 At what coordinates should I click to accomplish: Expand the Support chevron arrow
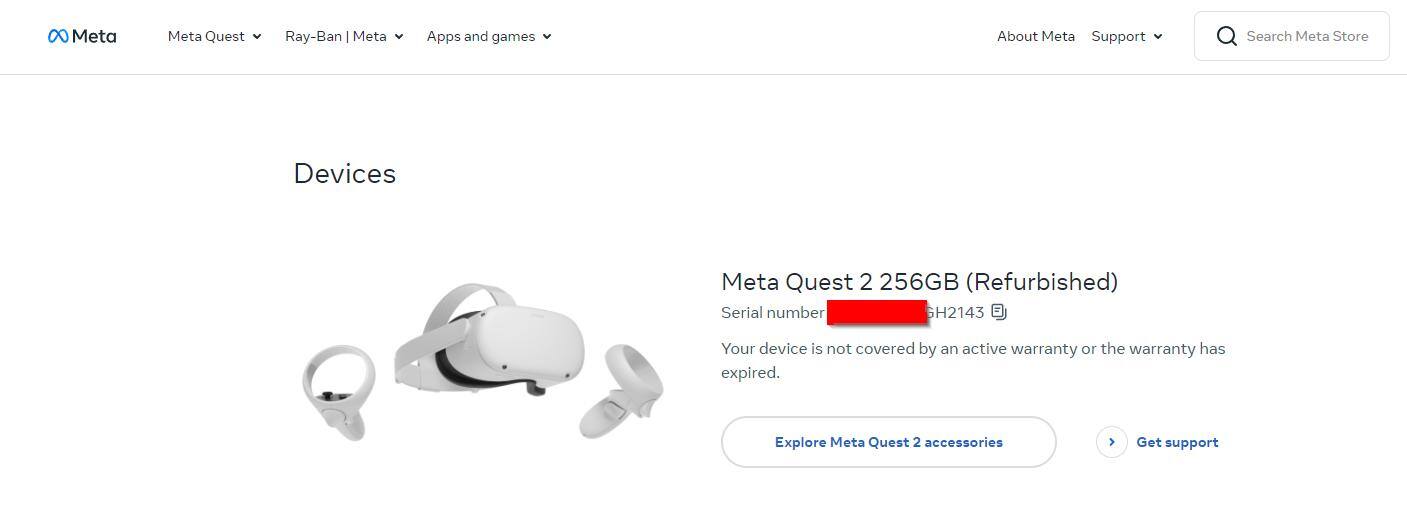[x=1158, y=37]
